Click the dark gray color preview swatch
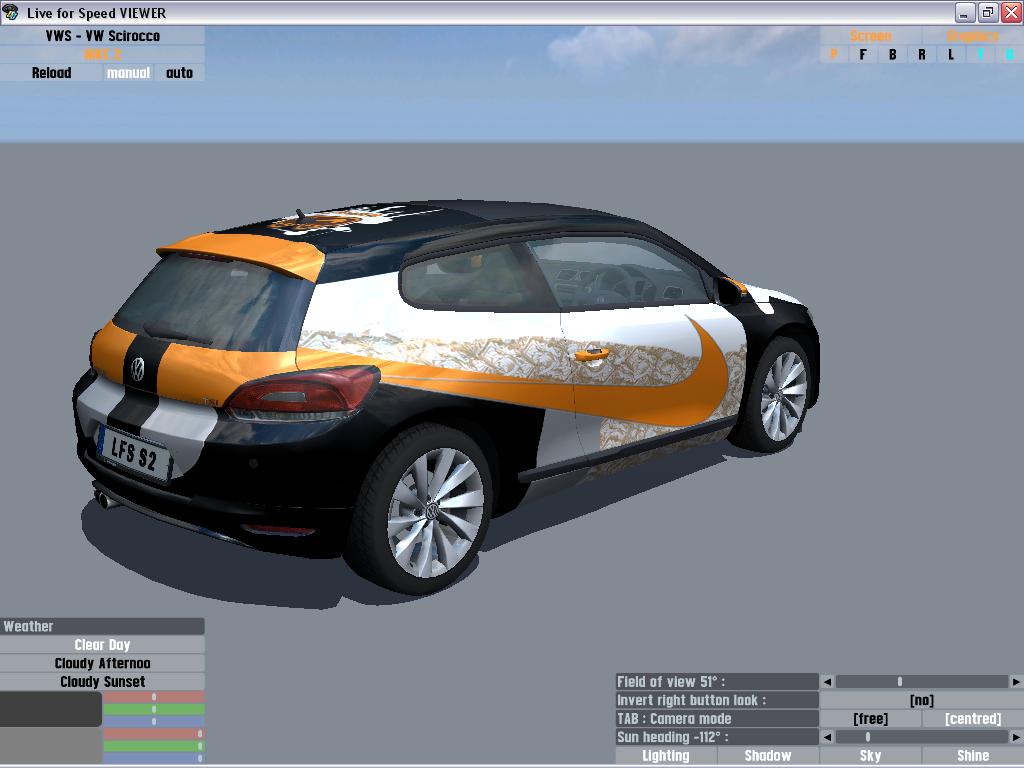 point(51,709)
